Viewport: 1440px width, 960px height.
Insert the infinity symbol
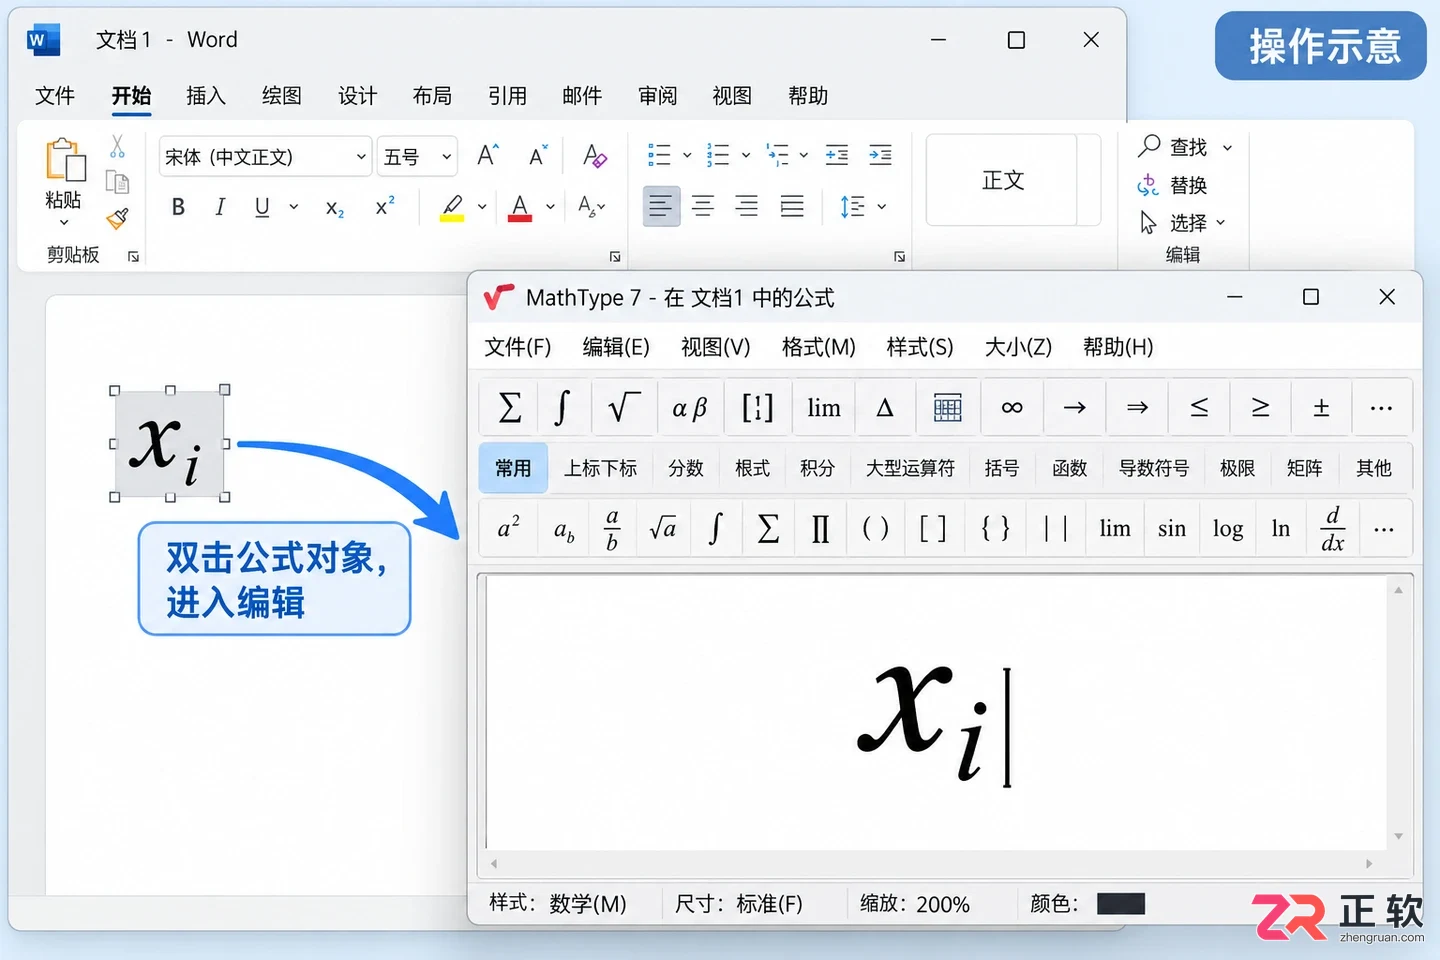(x=1012, y=408)
